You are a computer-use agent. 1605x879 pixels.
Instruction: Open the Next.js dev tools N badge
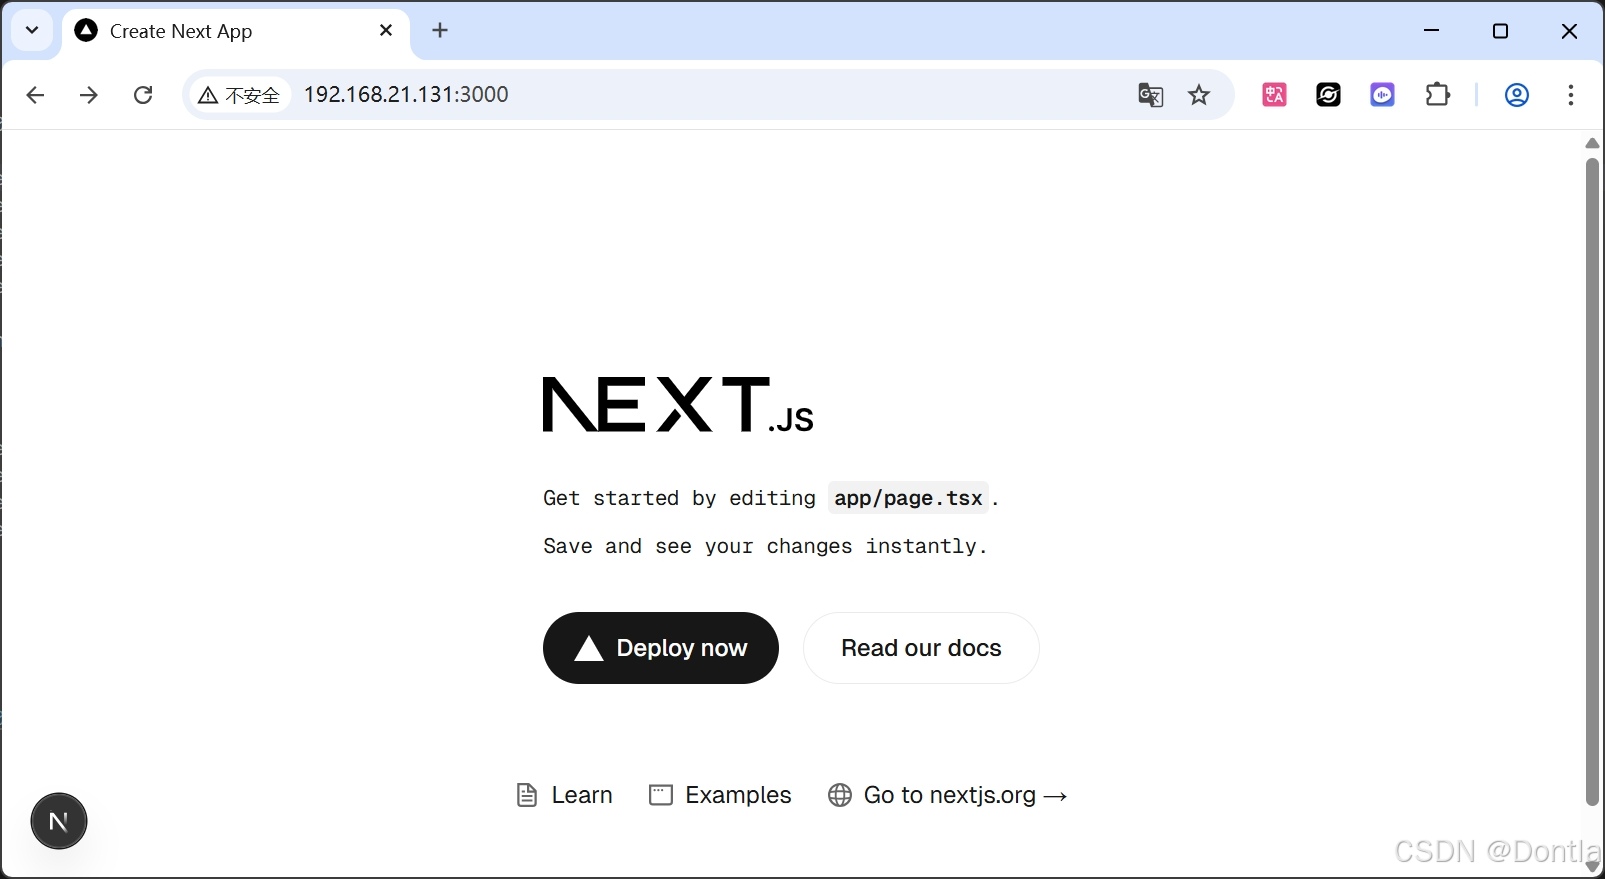(x=59, y=822)
